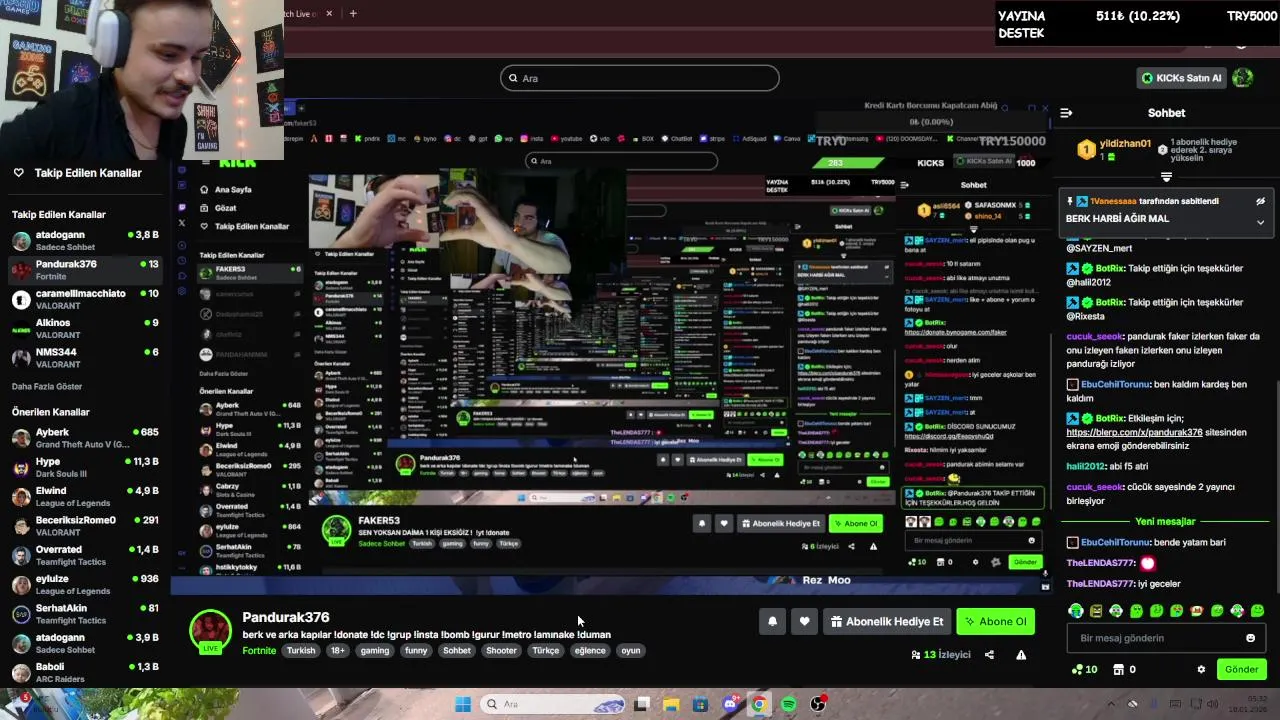Open Task View on the taskbar
This screenshot has width=1280, height=720.
(x=642, y=704)
